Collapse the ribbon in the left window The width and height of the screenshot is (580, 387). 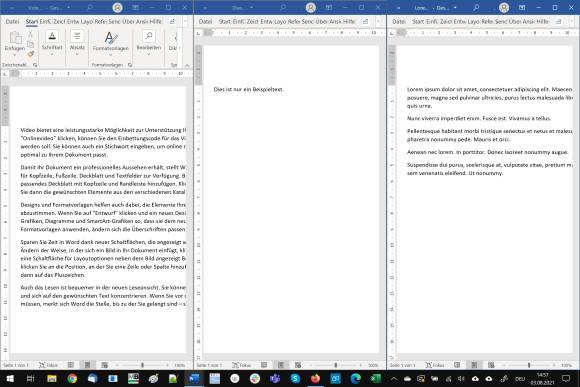coord(187,65)
